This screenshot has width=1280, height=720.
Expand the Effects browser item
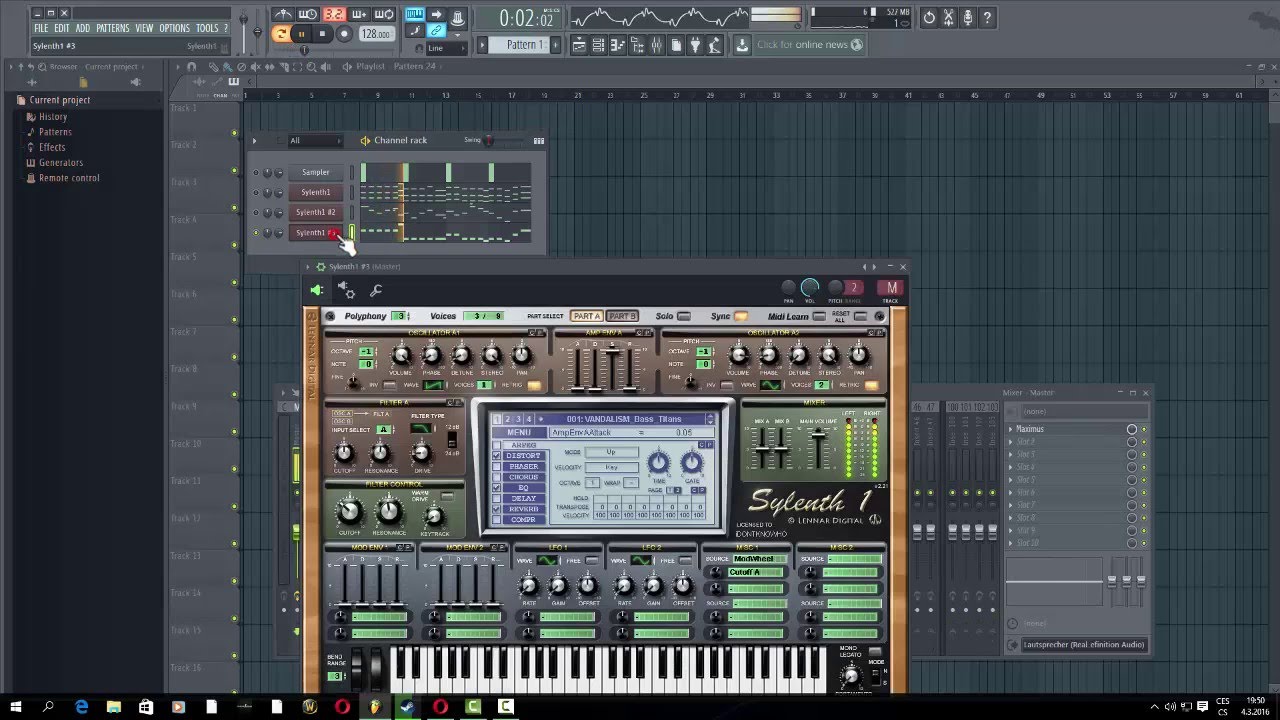(52, 147)
